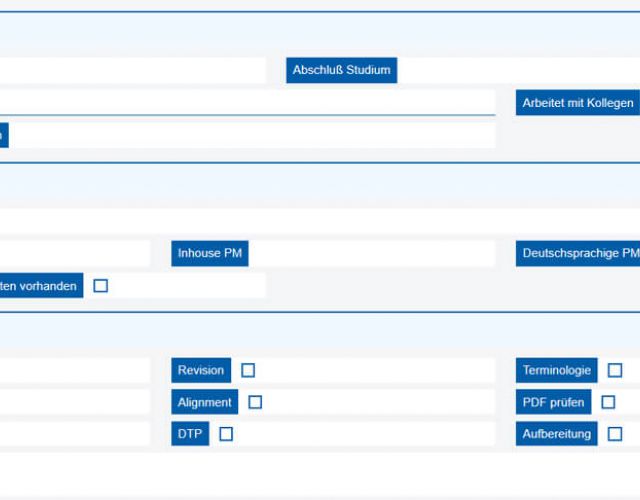
Task: Click the field left of Arbeitet mit Kollegen
Action: click(x=250, y=103)
